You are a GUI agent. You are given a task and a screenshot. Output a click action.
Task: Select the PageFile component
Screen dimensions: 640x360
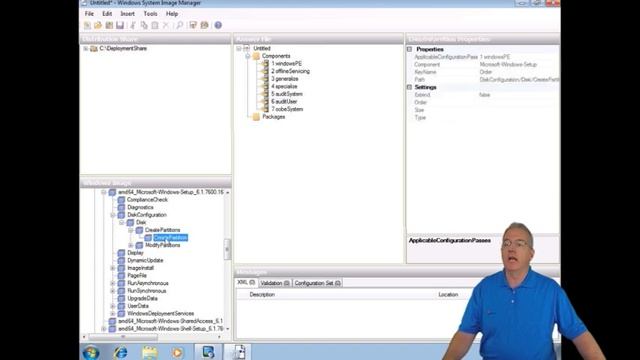[137, 276]
